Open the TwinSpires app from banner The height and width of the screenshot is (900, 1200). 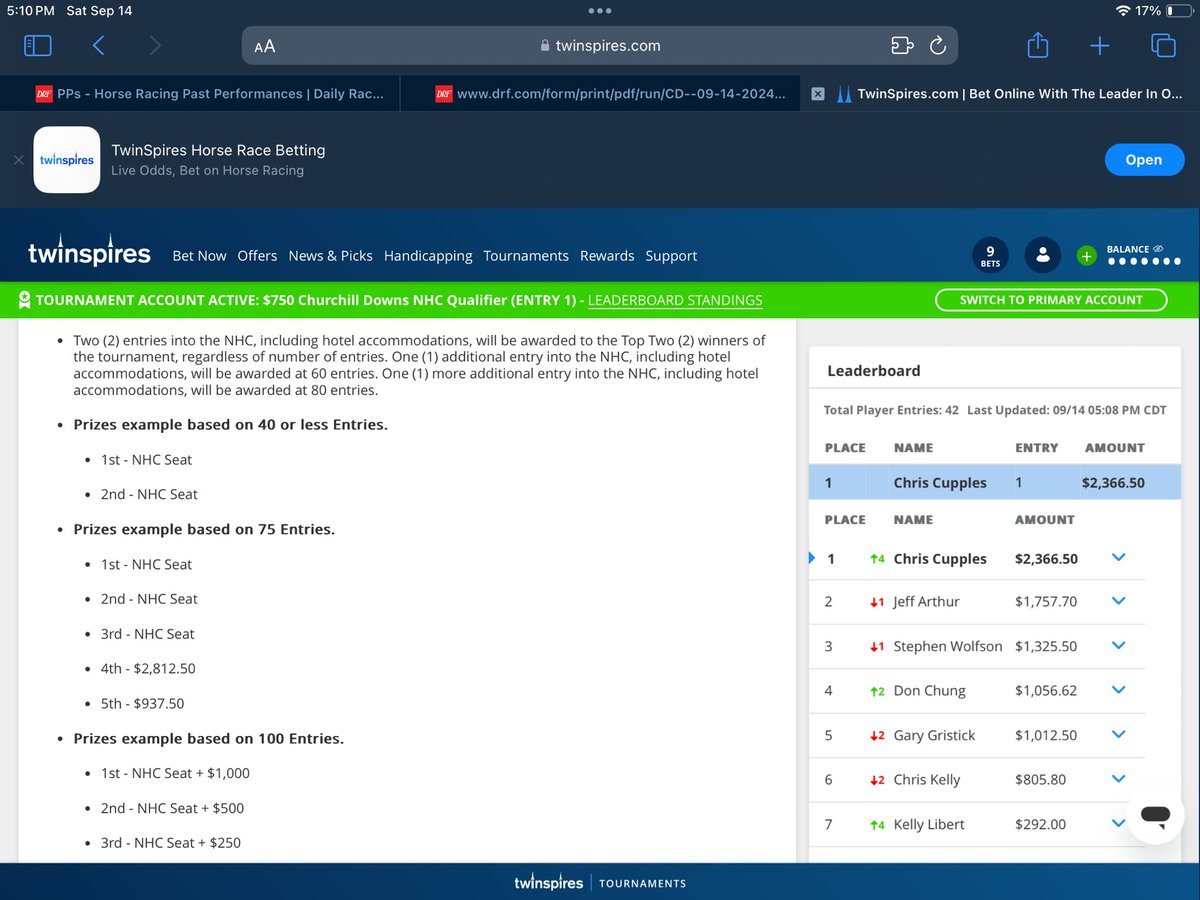click(x=1144, y=160)
